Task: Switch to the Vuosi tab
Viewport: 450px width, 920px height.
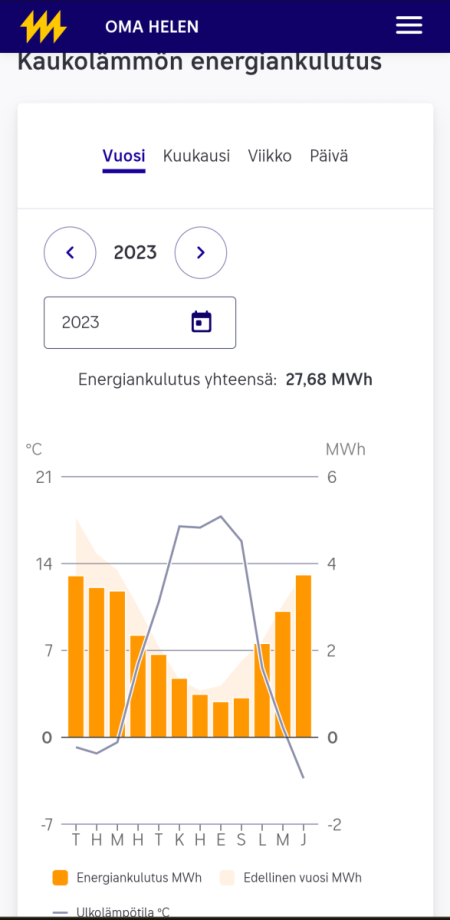Action: [x=124, y=157]
